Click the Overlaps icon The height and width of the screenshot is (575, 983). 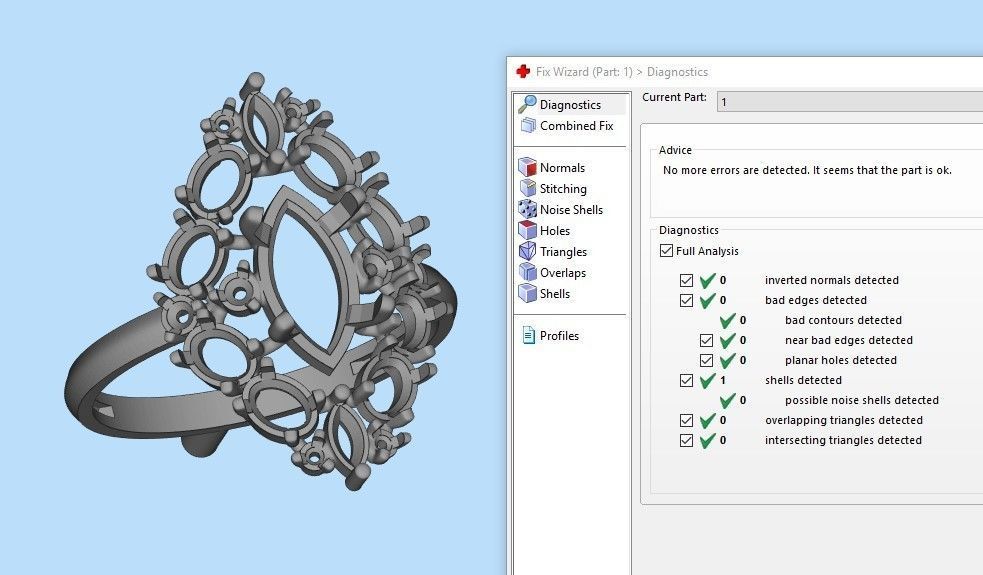528,272
